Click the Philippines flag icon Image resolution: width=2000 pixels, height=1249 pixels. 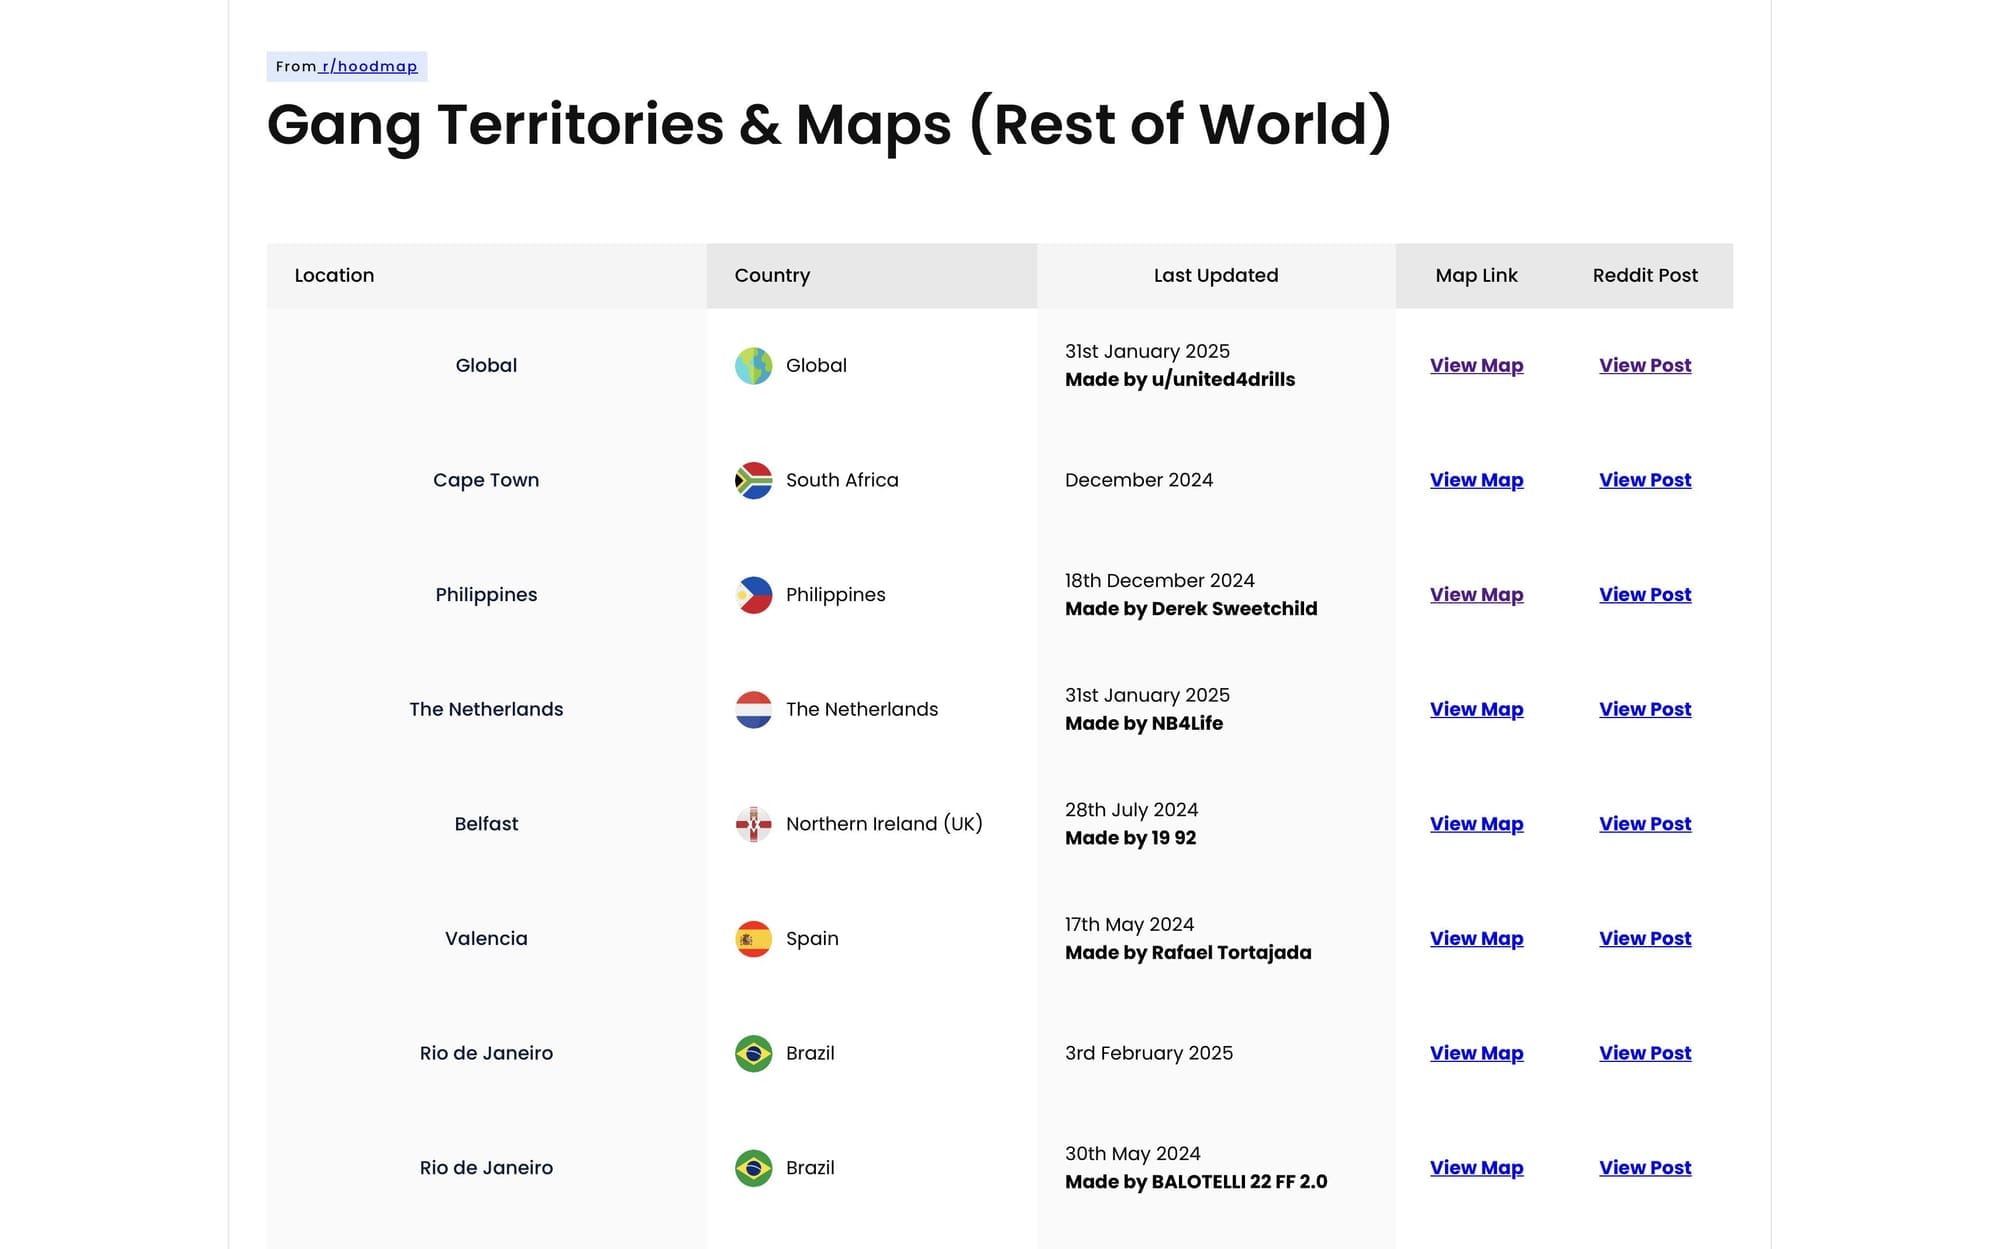[x=753, y=595]
